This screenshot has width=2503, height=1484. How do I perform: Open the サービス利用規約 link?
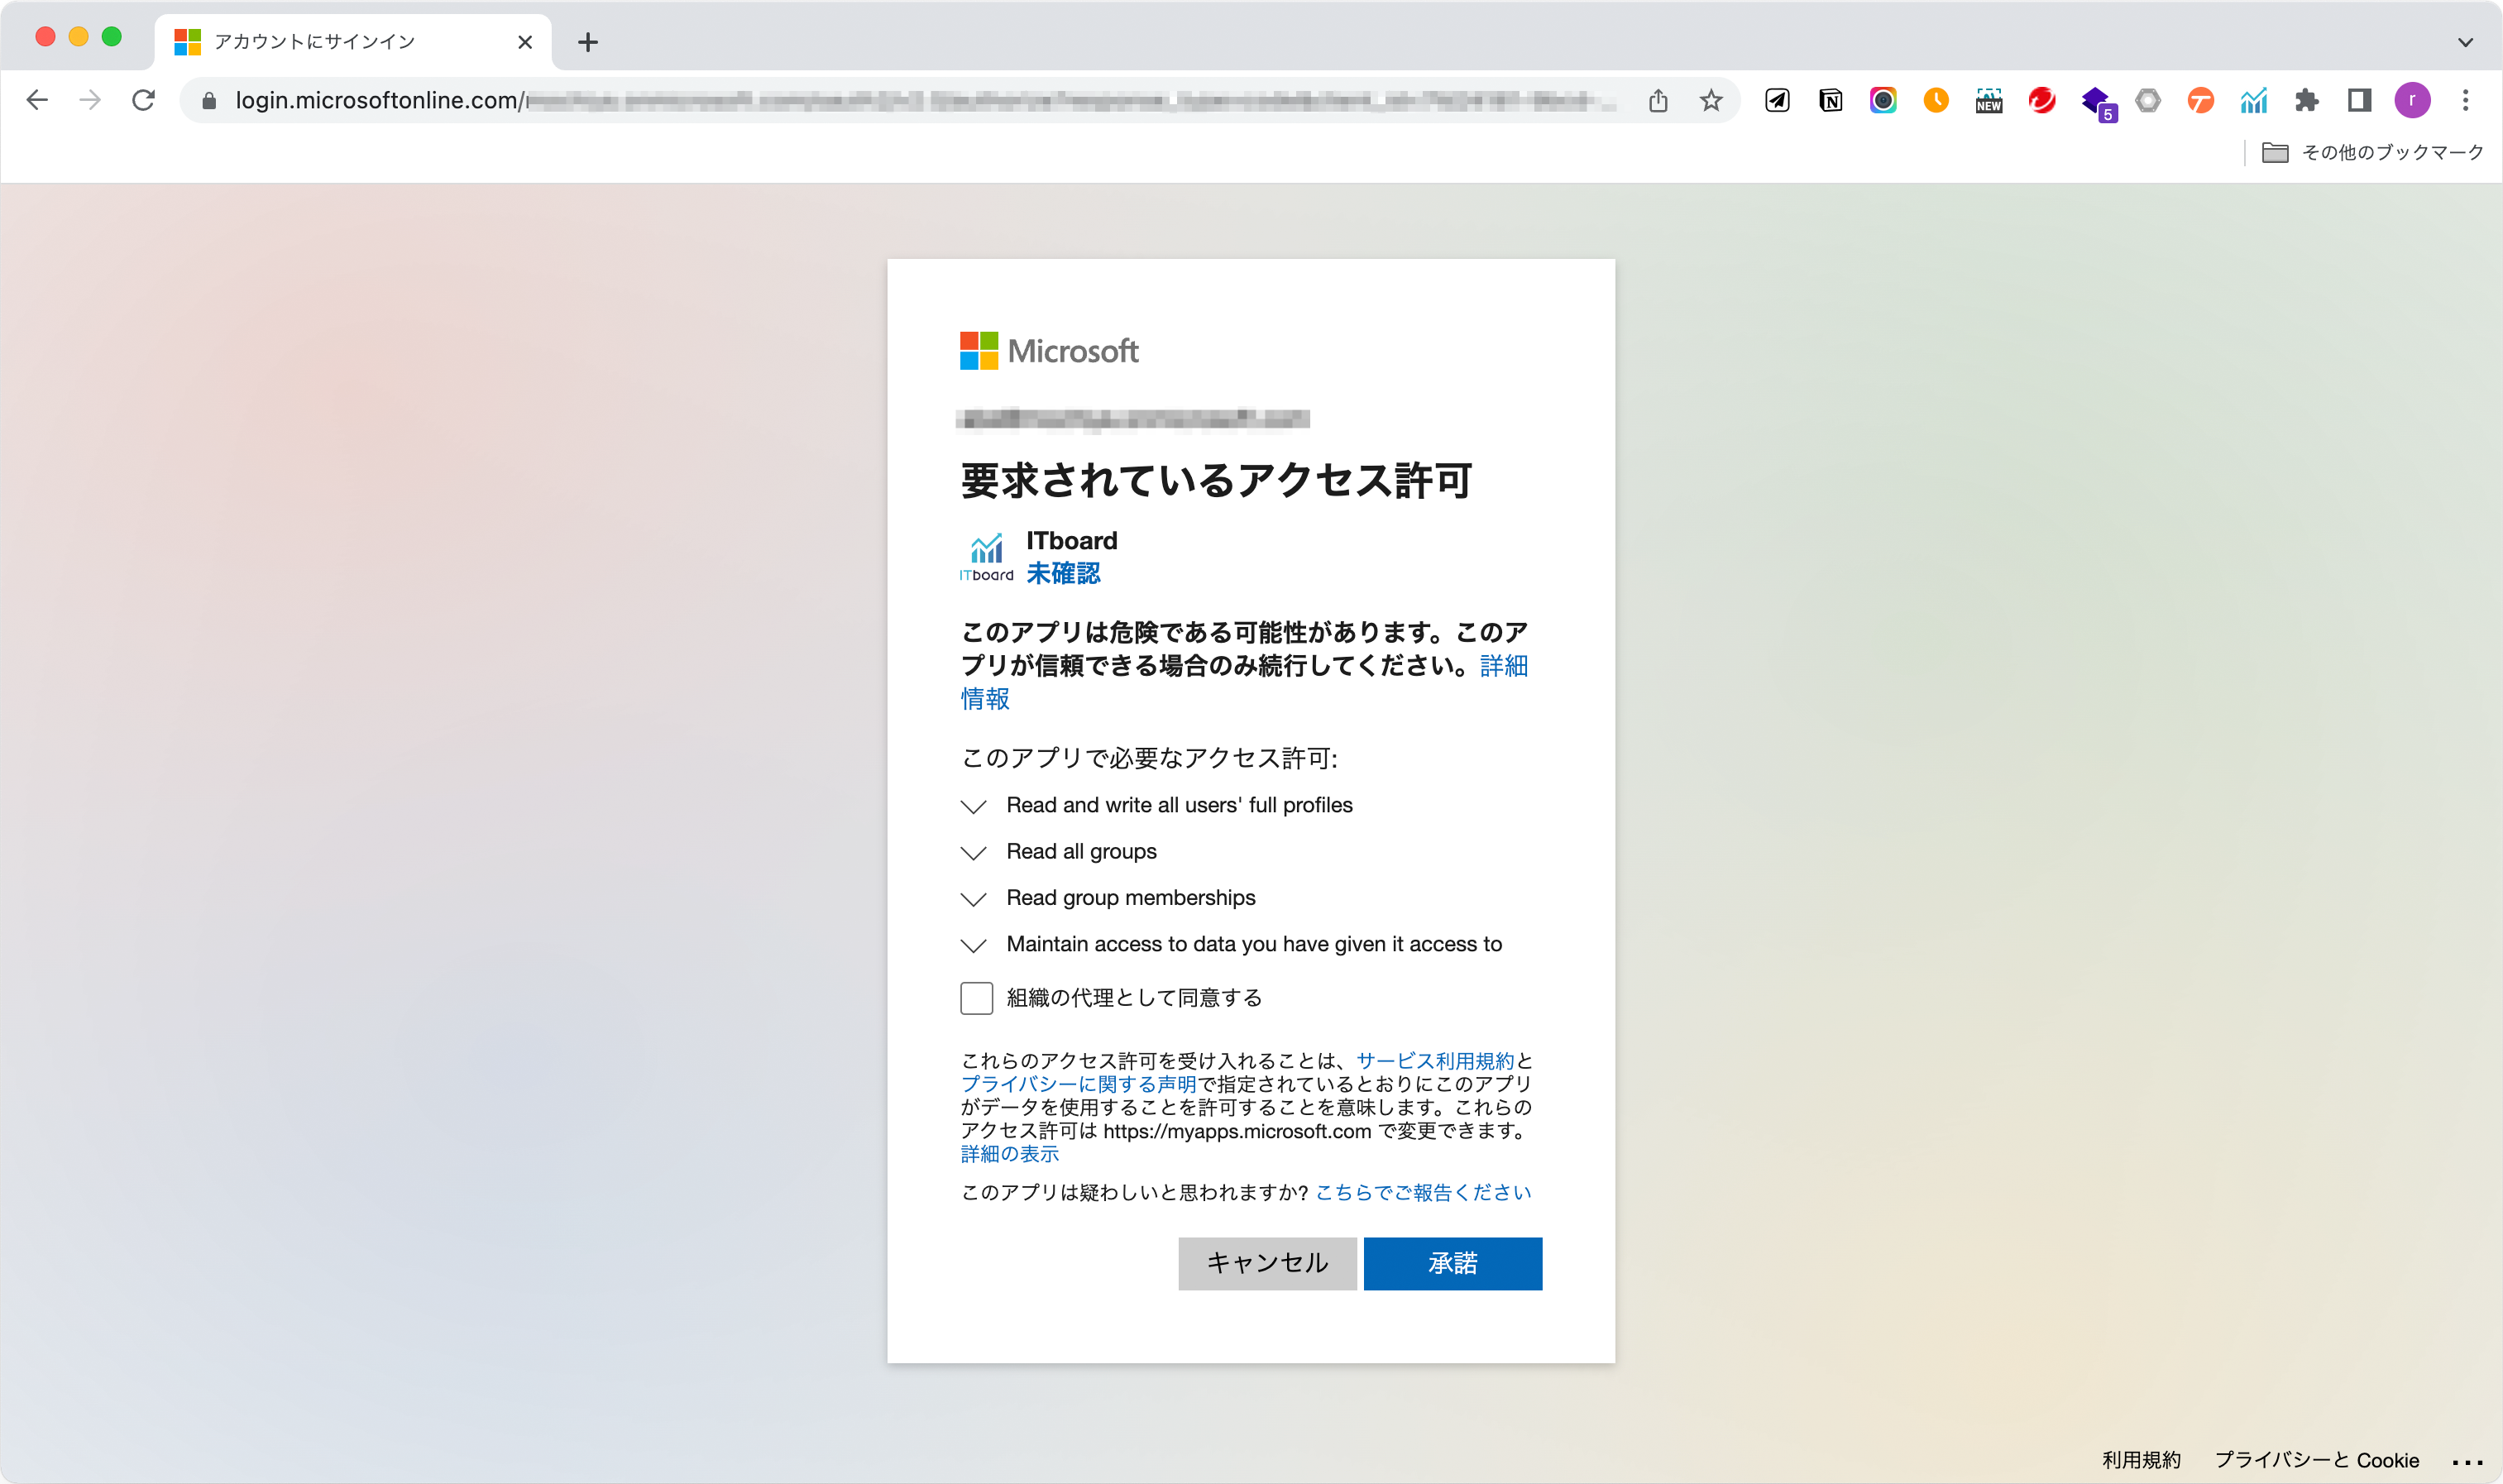(x=1434, y=1061)
